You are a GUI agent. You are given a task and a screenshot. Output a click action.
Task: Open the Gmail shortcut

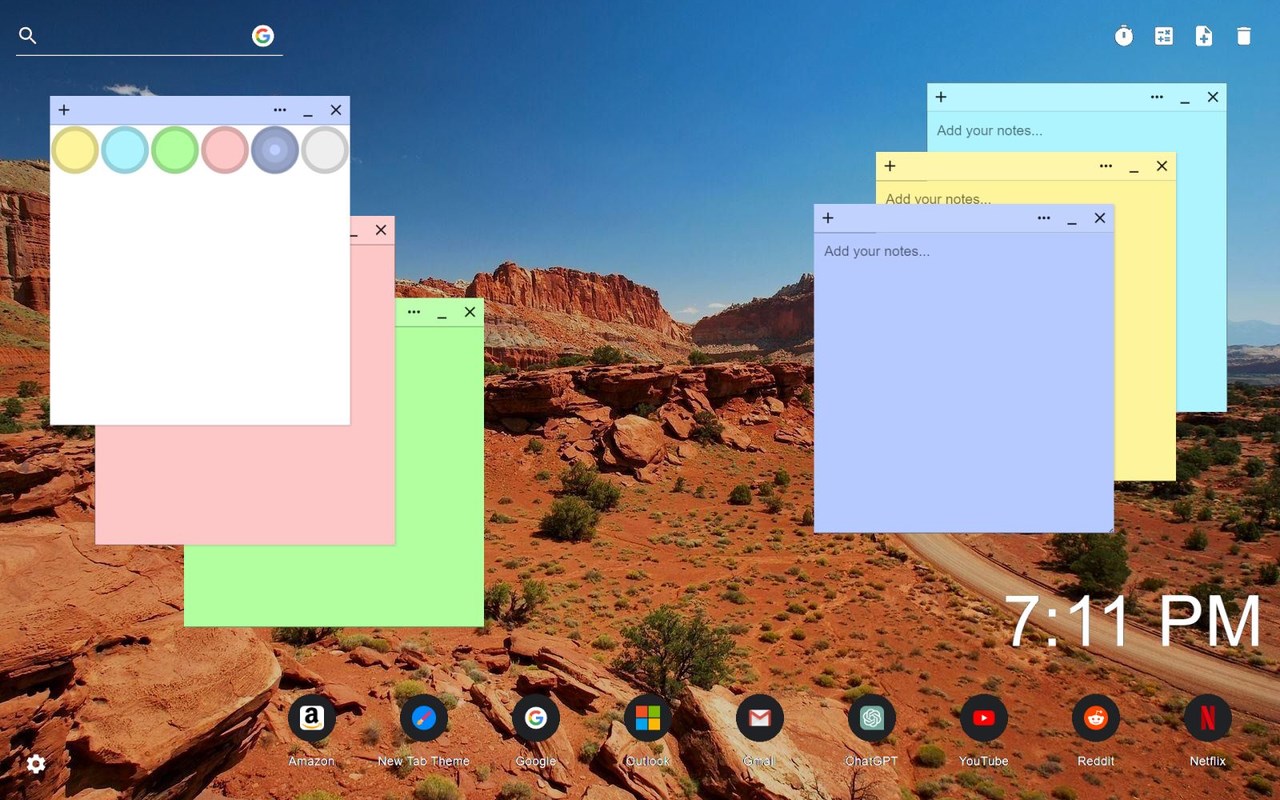pyautogui.click(x=760, y=718)
